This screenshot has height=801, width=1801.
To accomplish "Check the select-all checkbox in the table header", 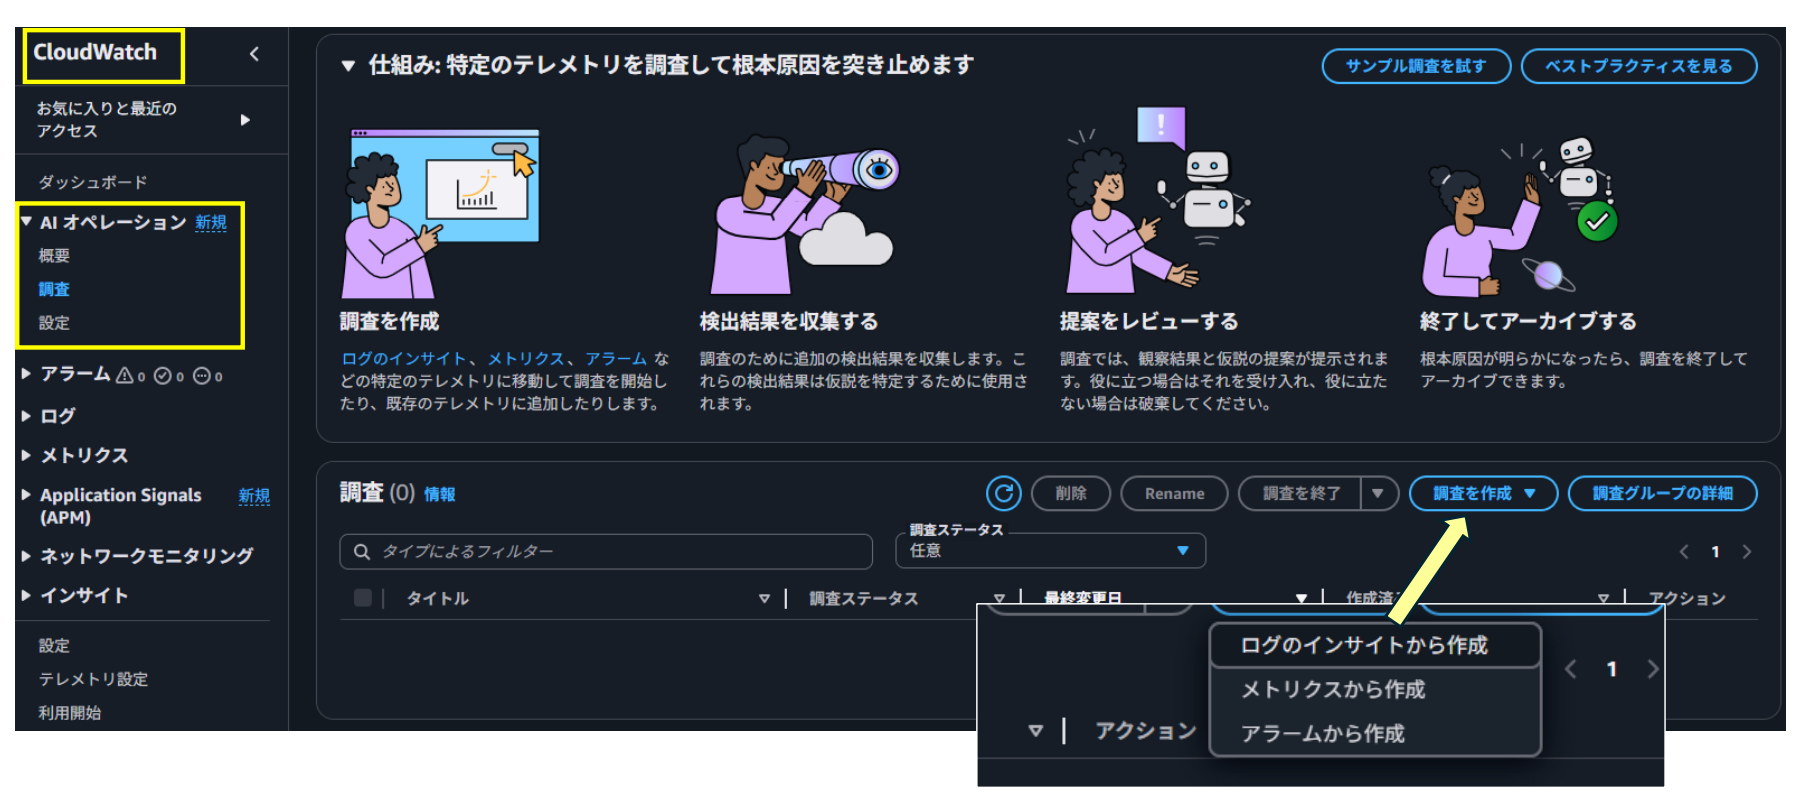I will tap(363, 598).
